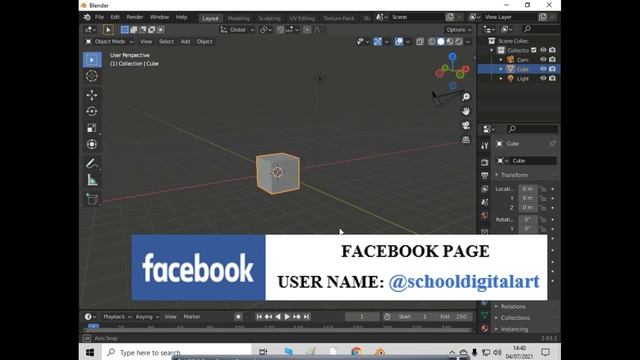This screenshot has width=640, height=360.
Task: Switch perspective/orthographic grid icon
Action: 466,140
